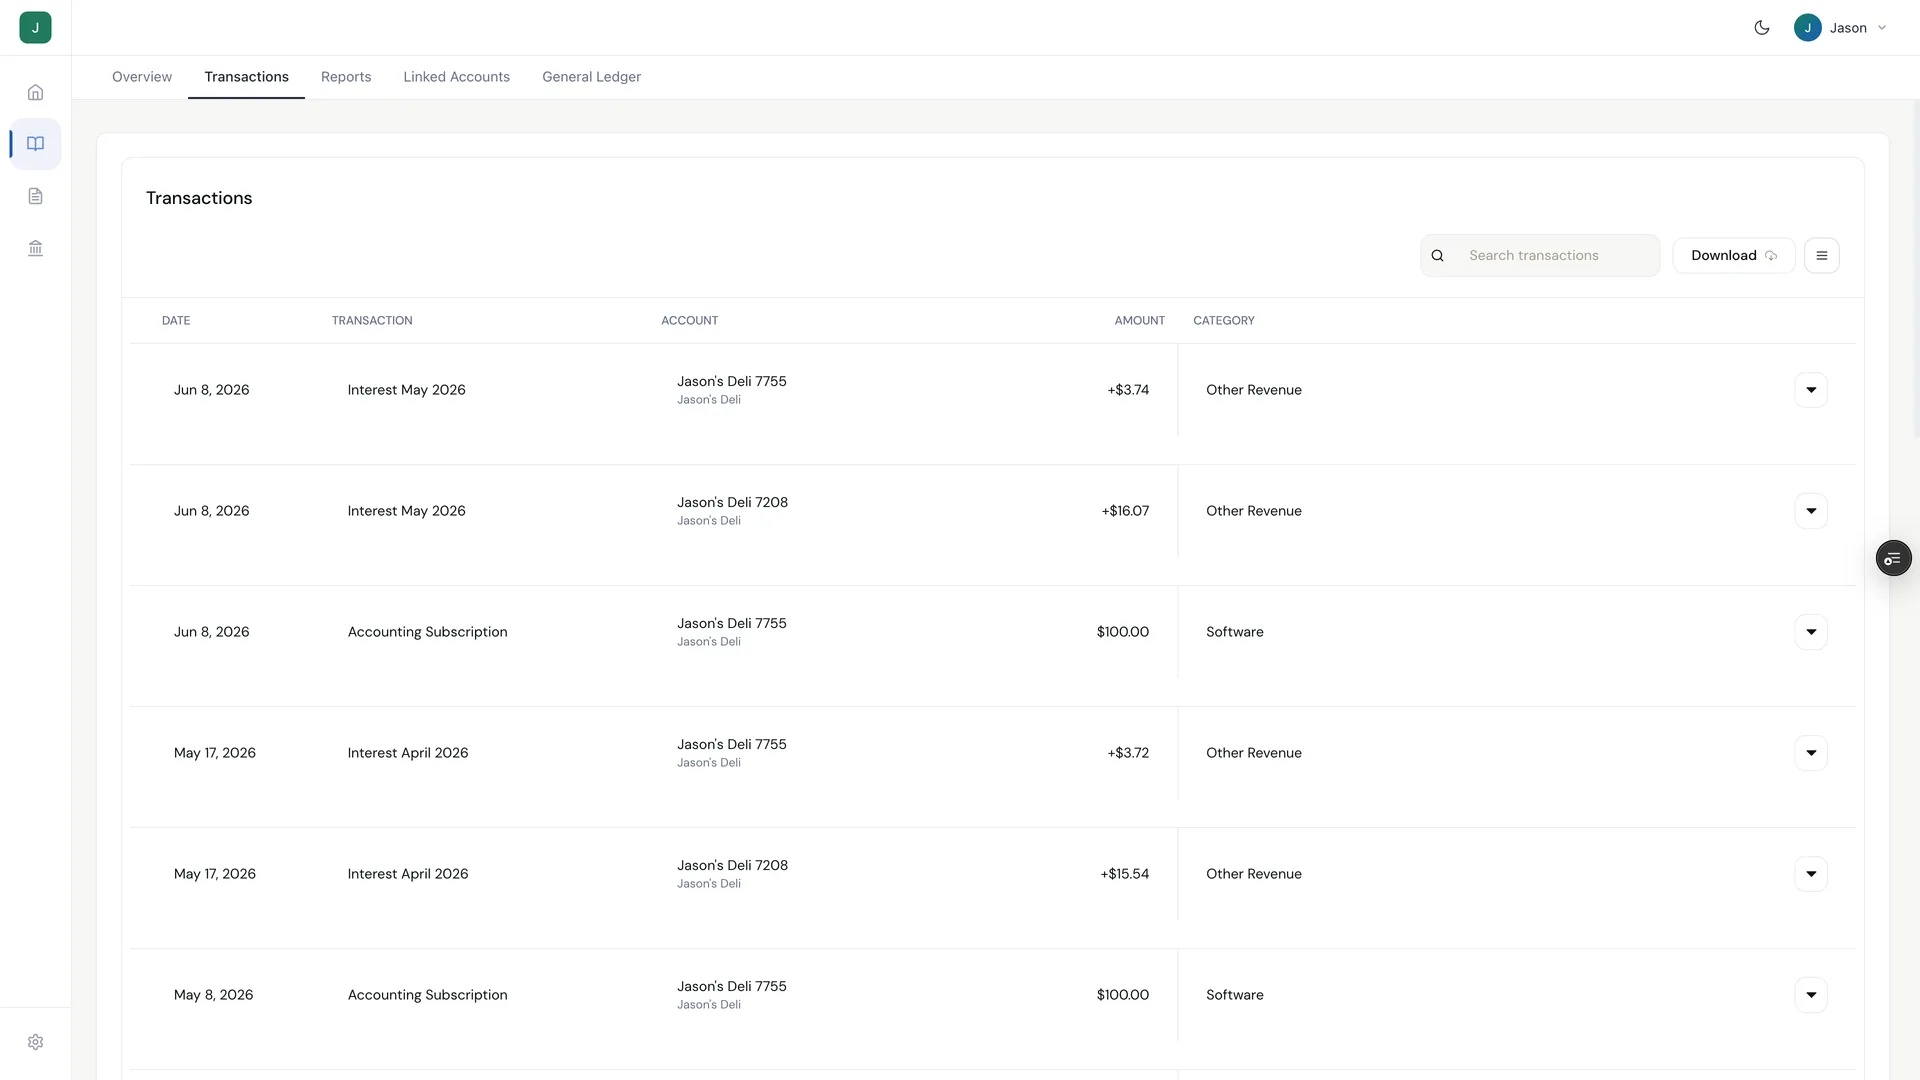Expand category dropdown for $3.72 interest row
Image resolution: width=1920 pixels, height=1080 pixels.
point(1811,753)
